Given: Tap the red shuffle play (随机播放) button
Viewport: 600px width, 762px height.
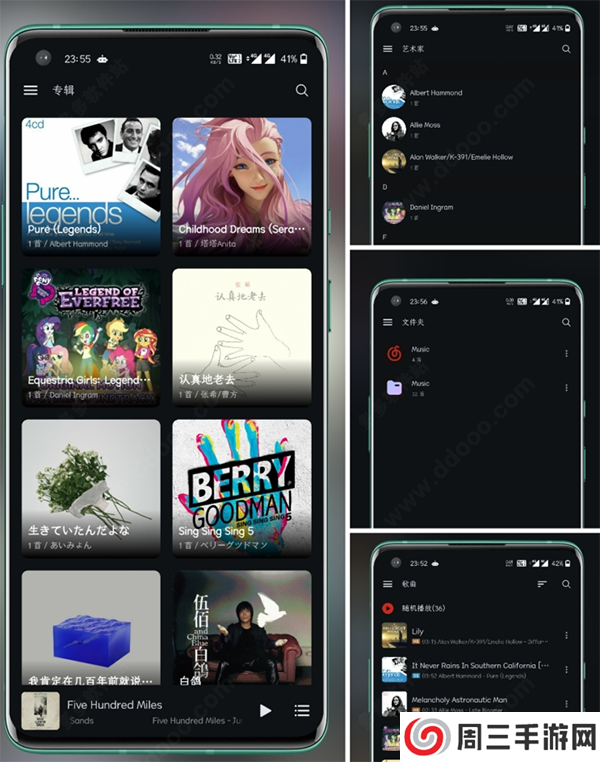Looking at the screenshot, I should coord(388,608).
